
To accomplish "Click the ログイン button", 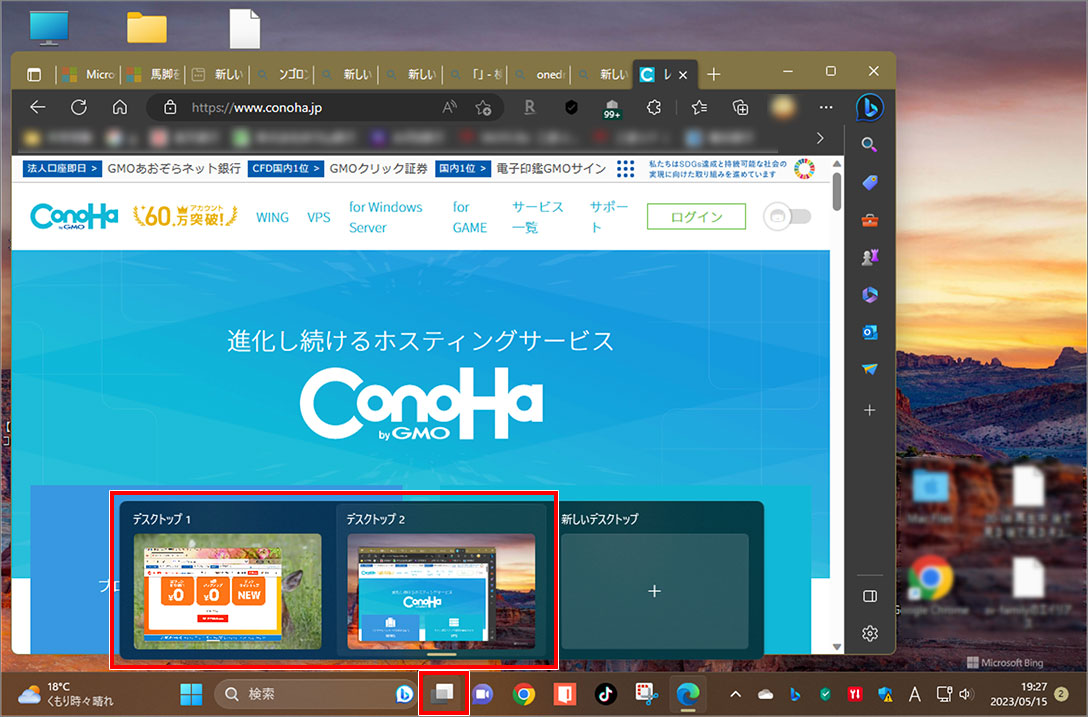I will [x=696, y=217].
